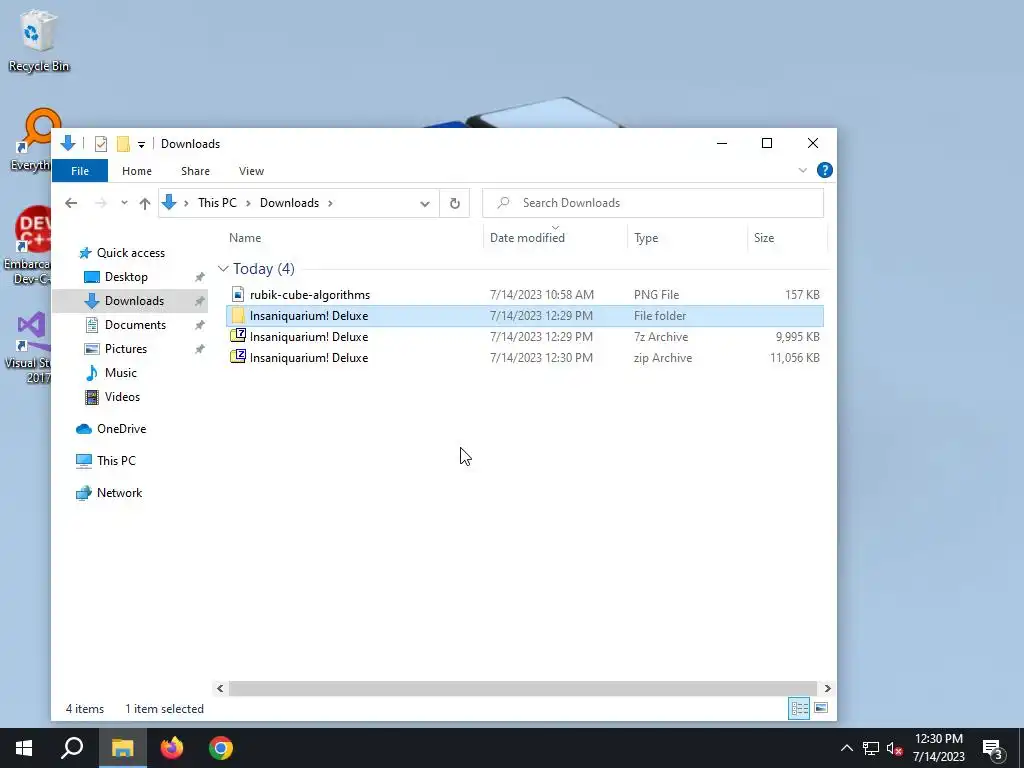
Task: Click the 11,056 KB size cell
Action: [x=795, y=358]
